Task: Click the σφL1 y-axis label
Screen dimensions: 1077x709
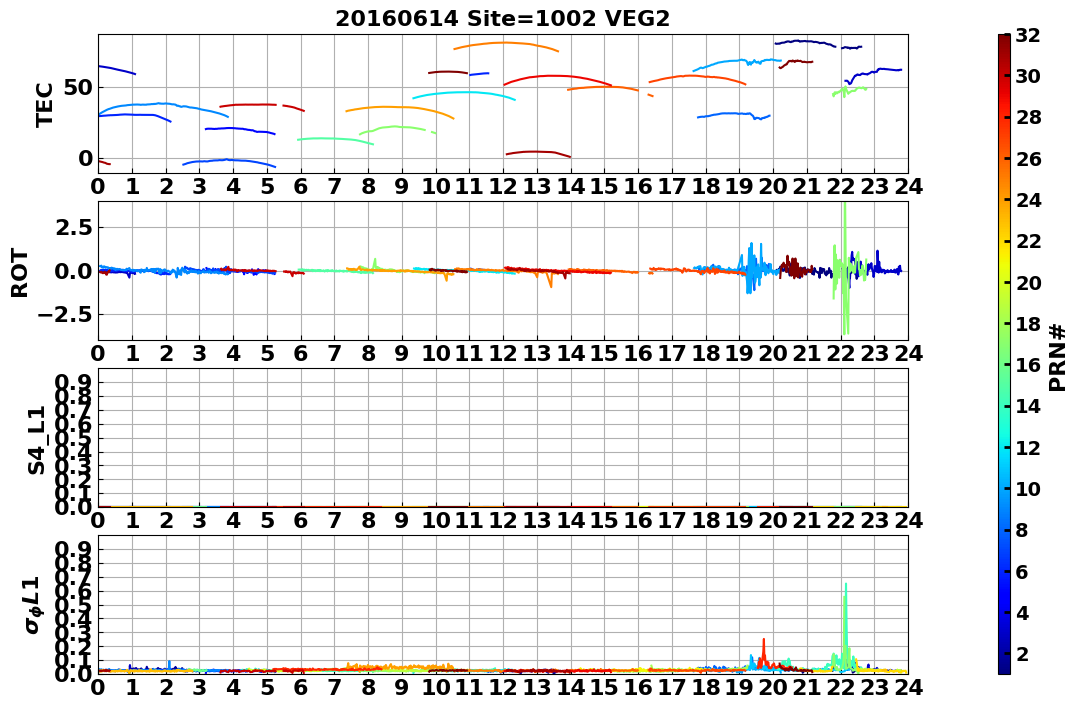Action: [x=34, y=605]
